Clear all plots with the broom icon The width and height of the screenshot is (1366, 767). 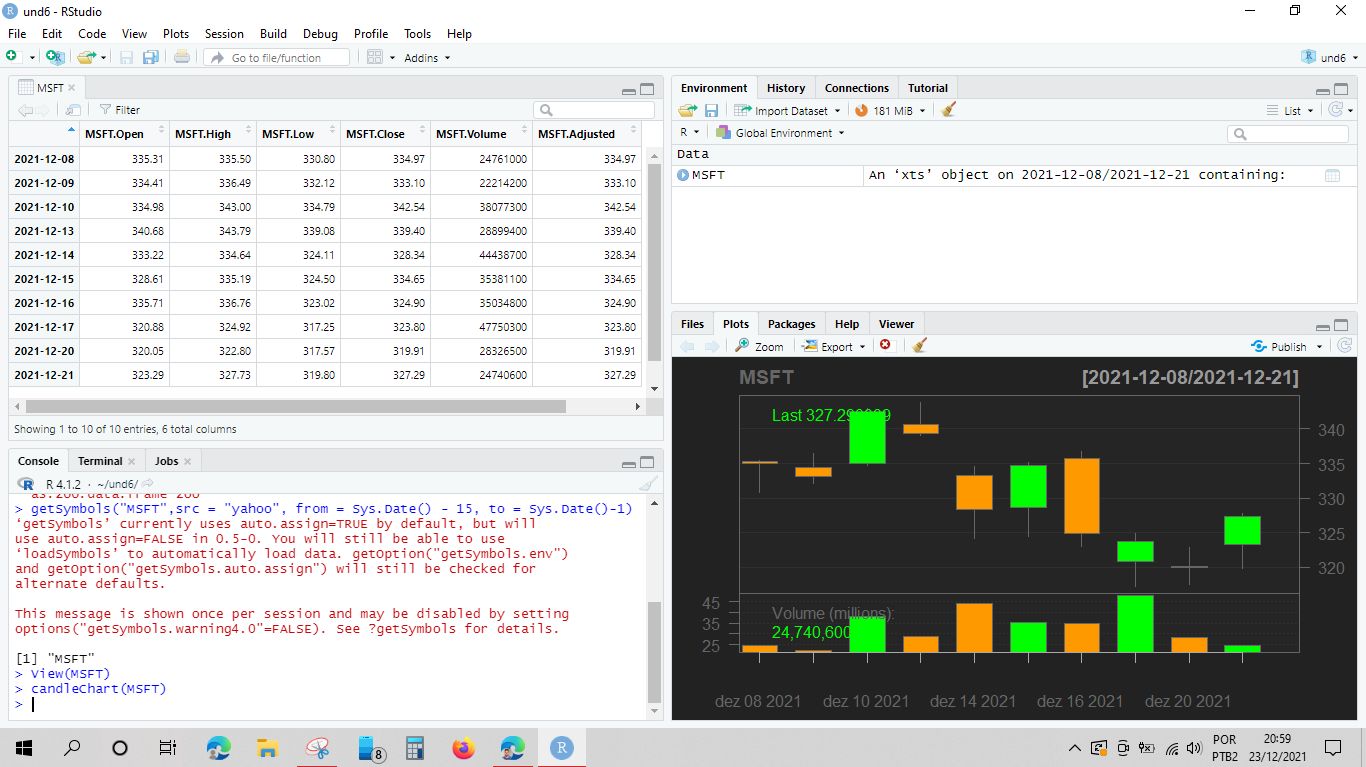[920, 346]
